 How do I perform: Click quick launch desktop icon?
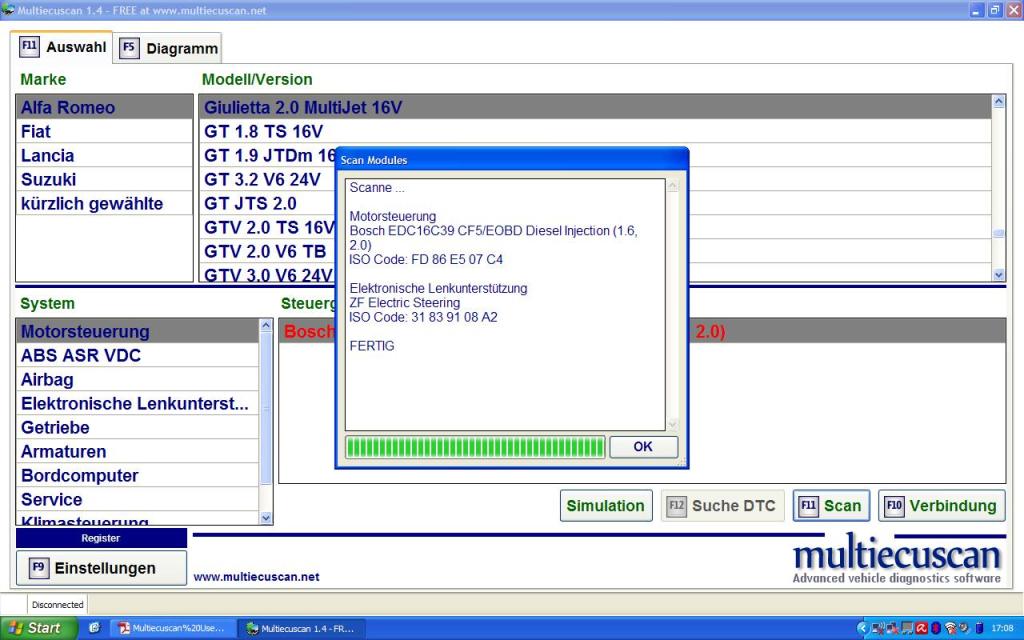95,628
